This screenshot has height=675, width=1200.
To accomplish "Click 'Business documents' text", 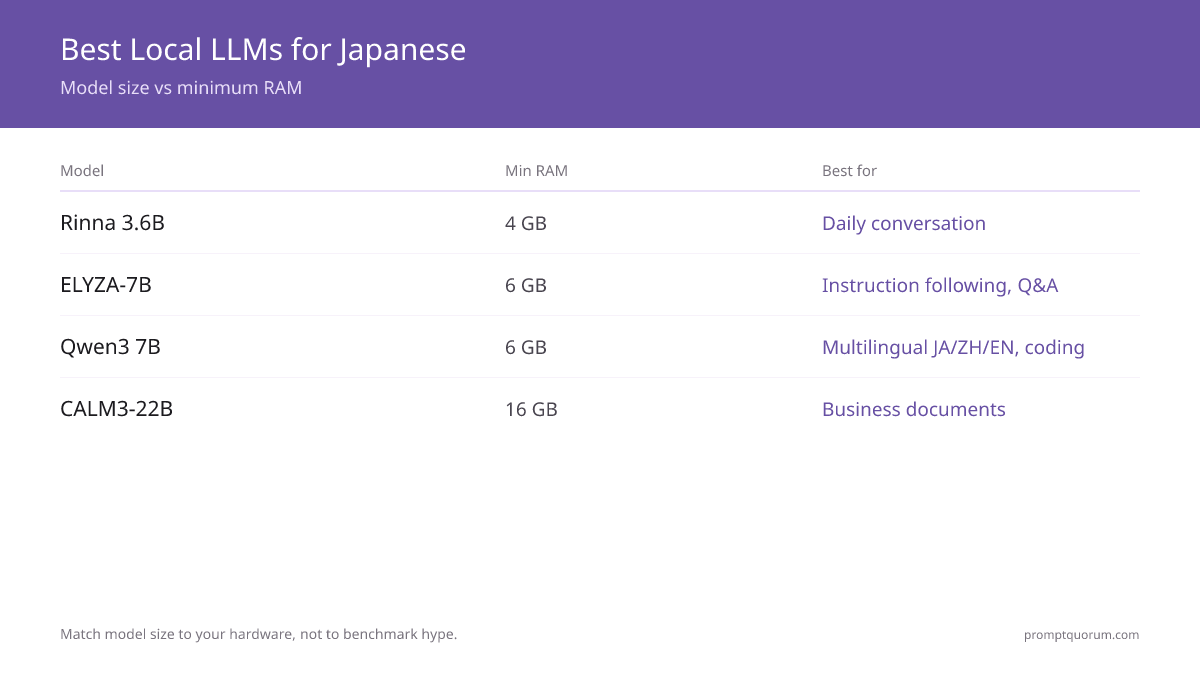I will 914,409.
